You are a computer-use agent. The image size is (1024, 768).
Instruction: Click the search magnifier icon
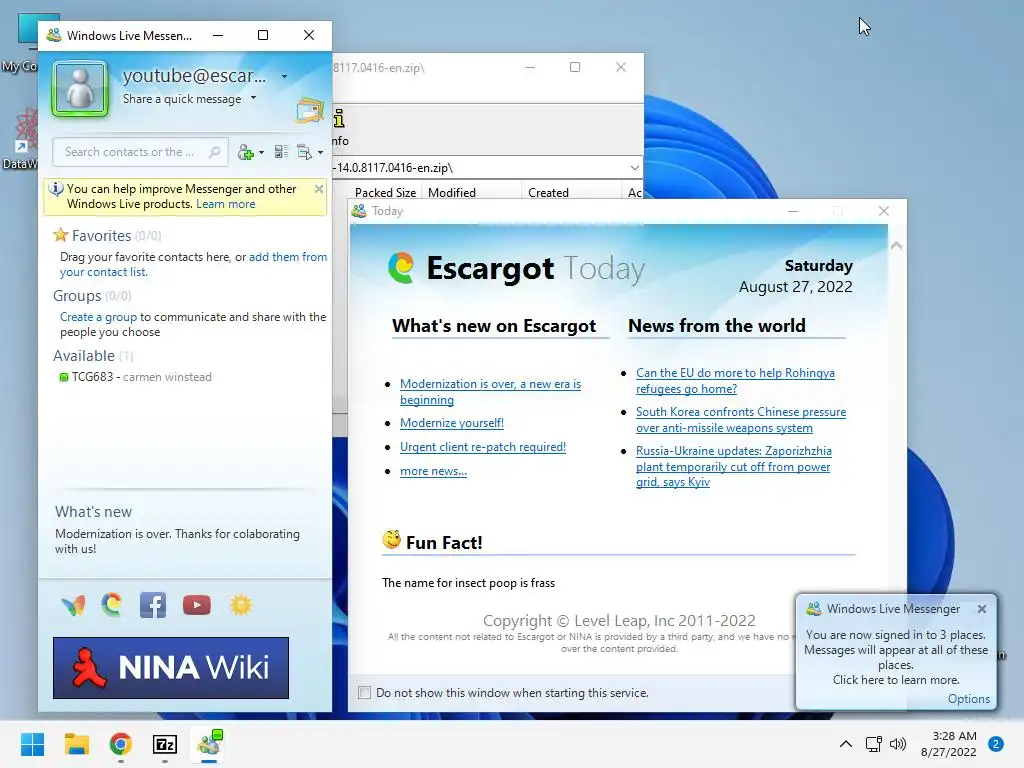(214, 152)
